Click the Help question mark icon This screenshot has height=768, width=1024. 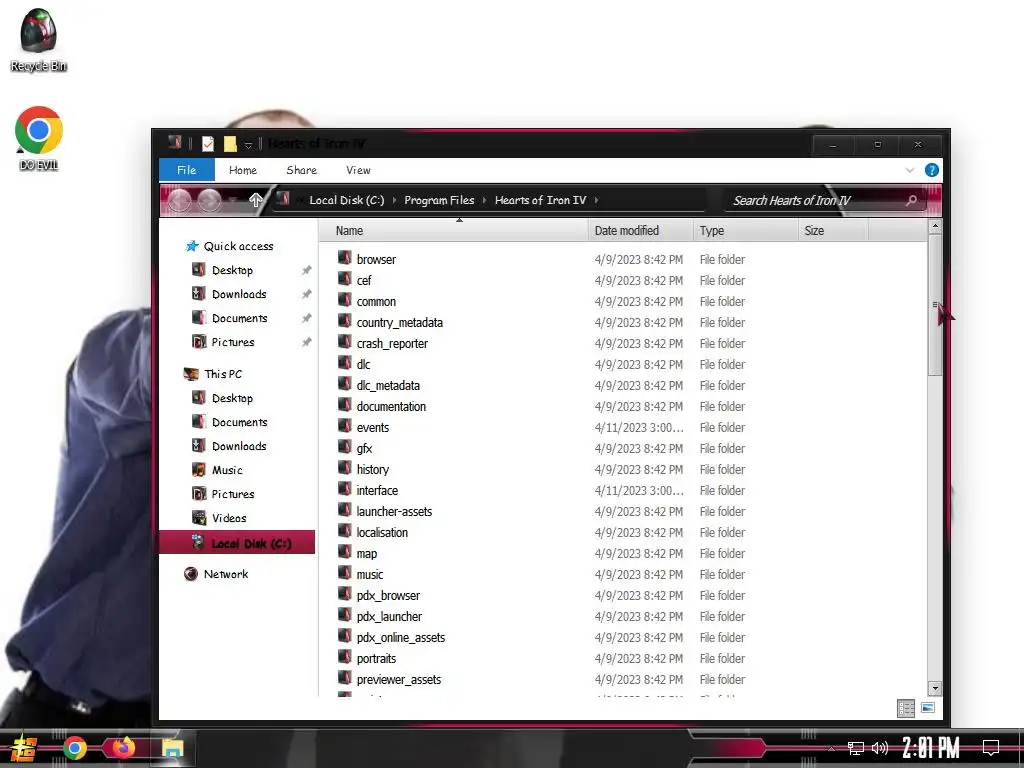pyautogui.click(x=931, y=170)
